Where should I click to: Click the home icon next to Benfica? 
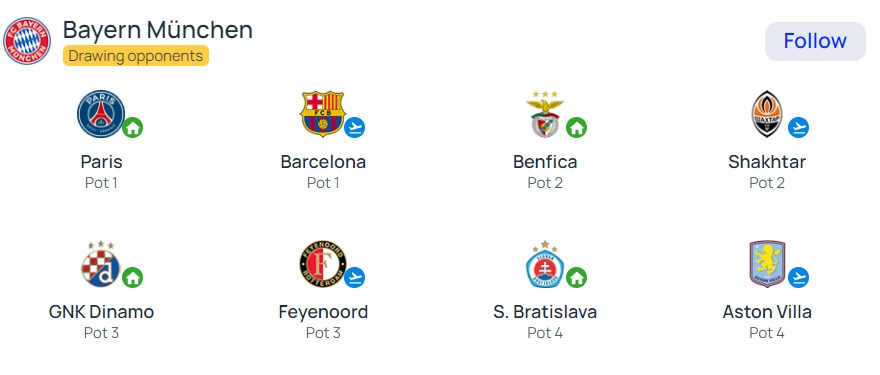click(x=576, y=127)
